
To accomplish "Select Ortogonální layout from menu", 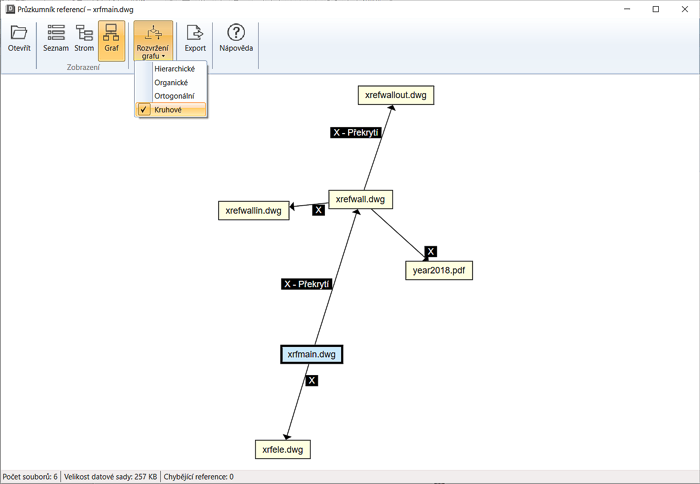I will [174, 96].
